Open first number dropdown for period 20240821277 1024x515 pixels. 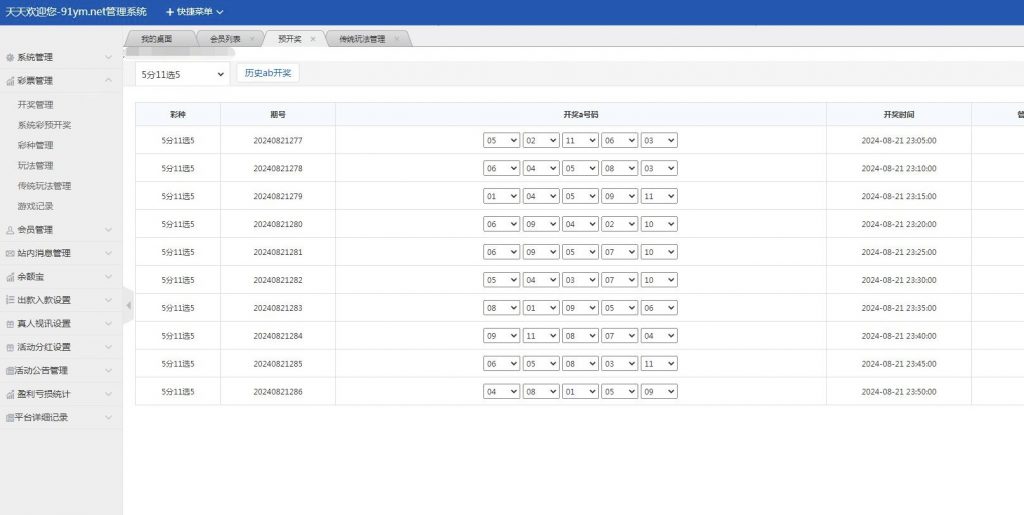[x=501, y=141]
